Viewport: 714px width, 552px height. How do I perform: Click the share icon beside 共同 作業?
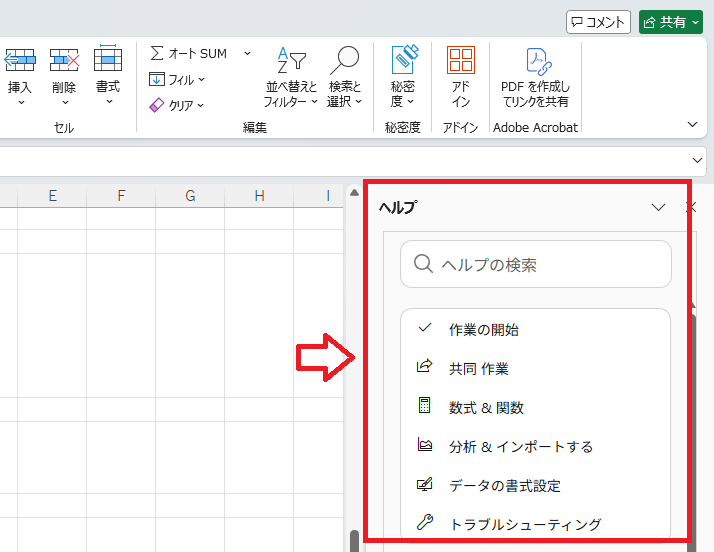tap(424, 366)
